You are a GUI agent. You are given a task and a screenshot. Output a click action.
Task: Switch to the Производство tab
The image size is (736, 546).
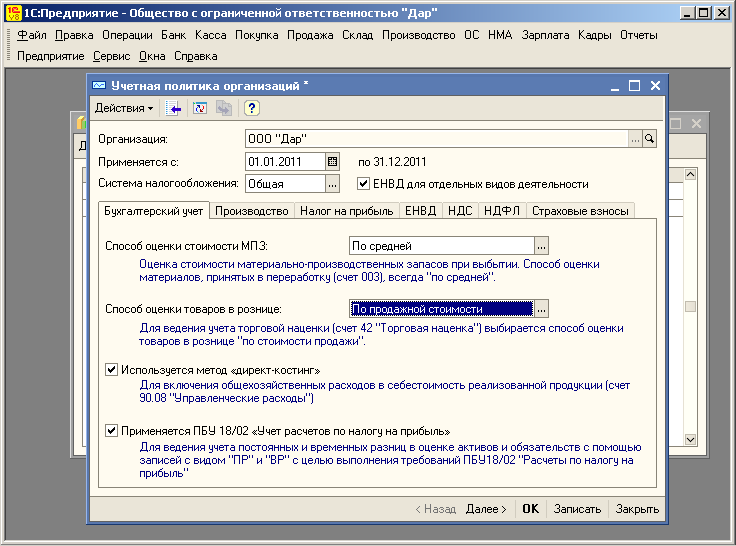[252, 211]
